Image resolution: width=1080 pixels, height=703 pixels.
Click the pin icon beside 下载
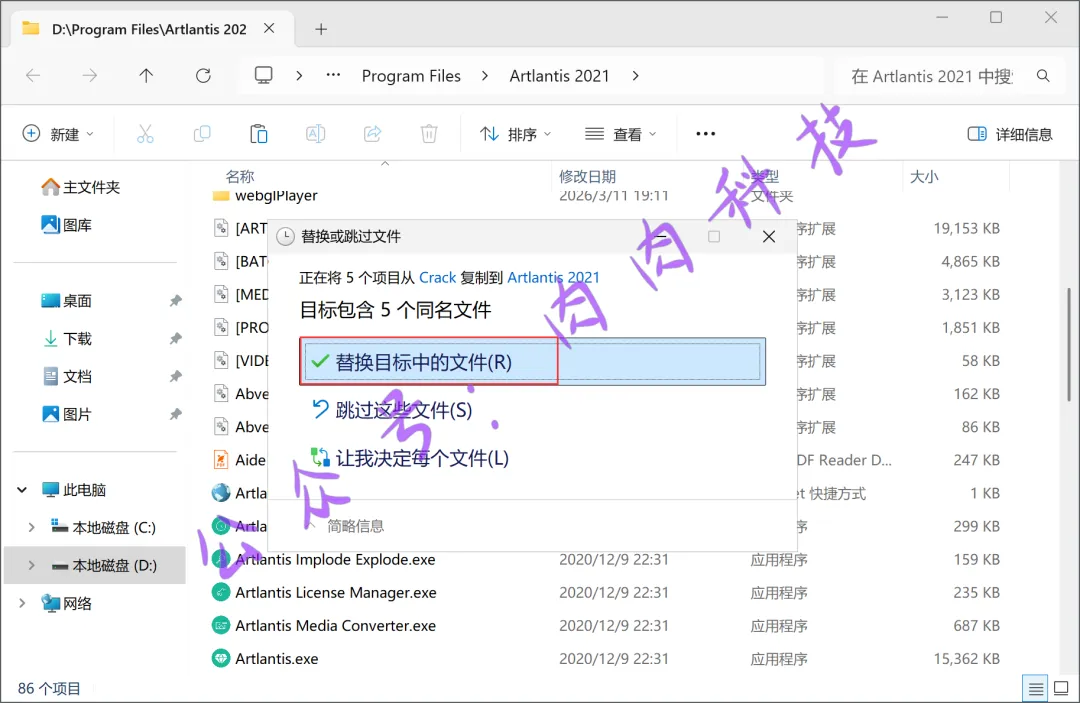(x=176, y=339)
